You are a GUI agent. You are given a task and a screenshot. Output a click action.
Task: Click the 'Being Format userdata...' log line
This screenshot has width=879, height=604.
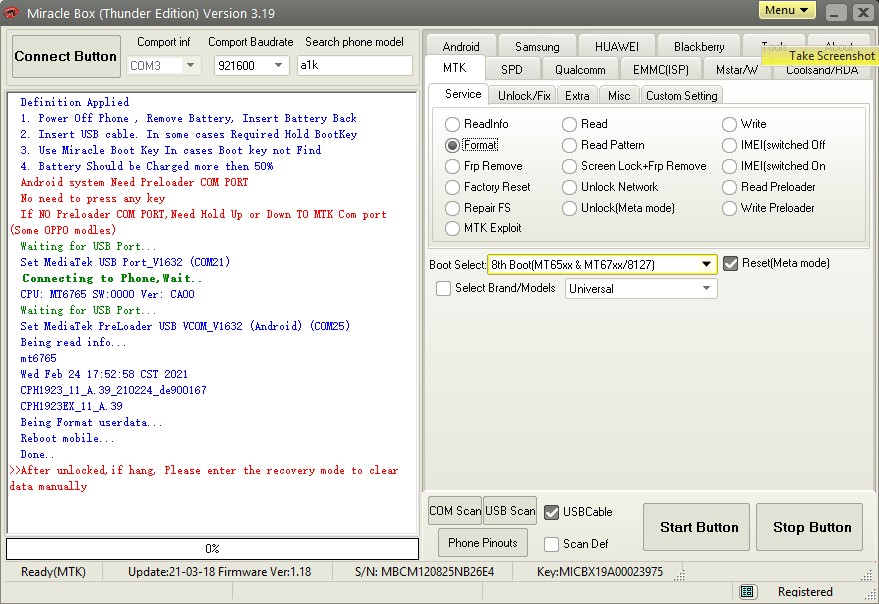coord(91,422)
